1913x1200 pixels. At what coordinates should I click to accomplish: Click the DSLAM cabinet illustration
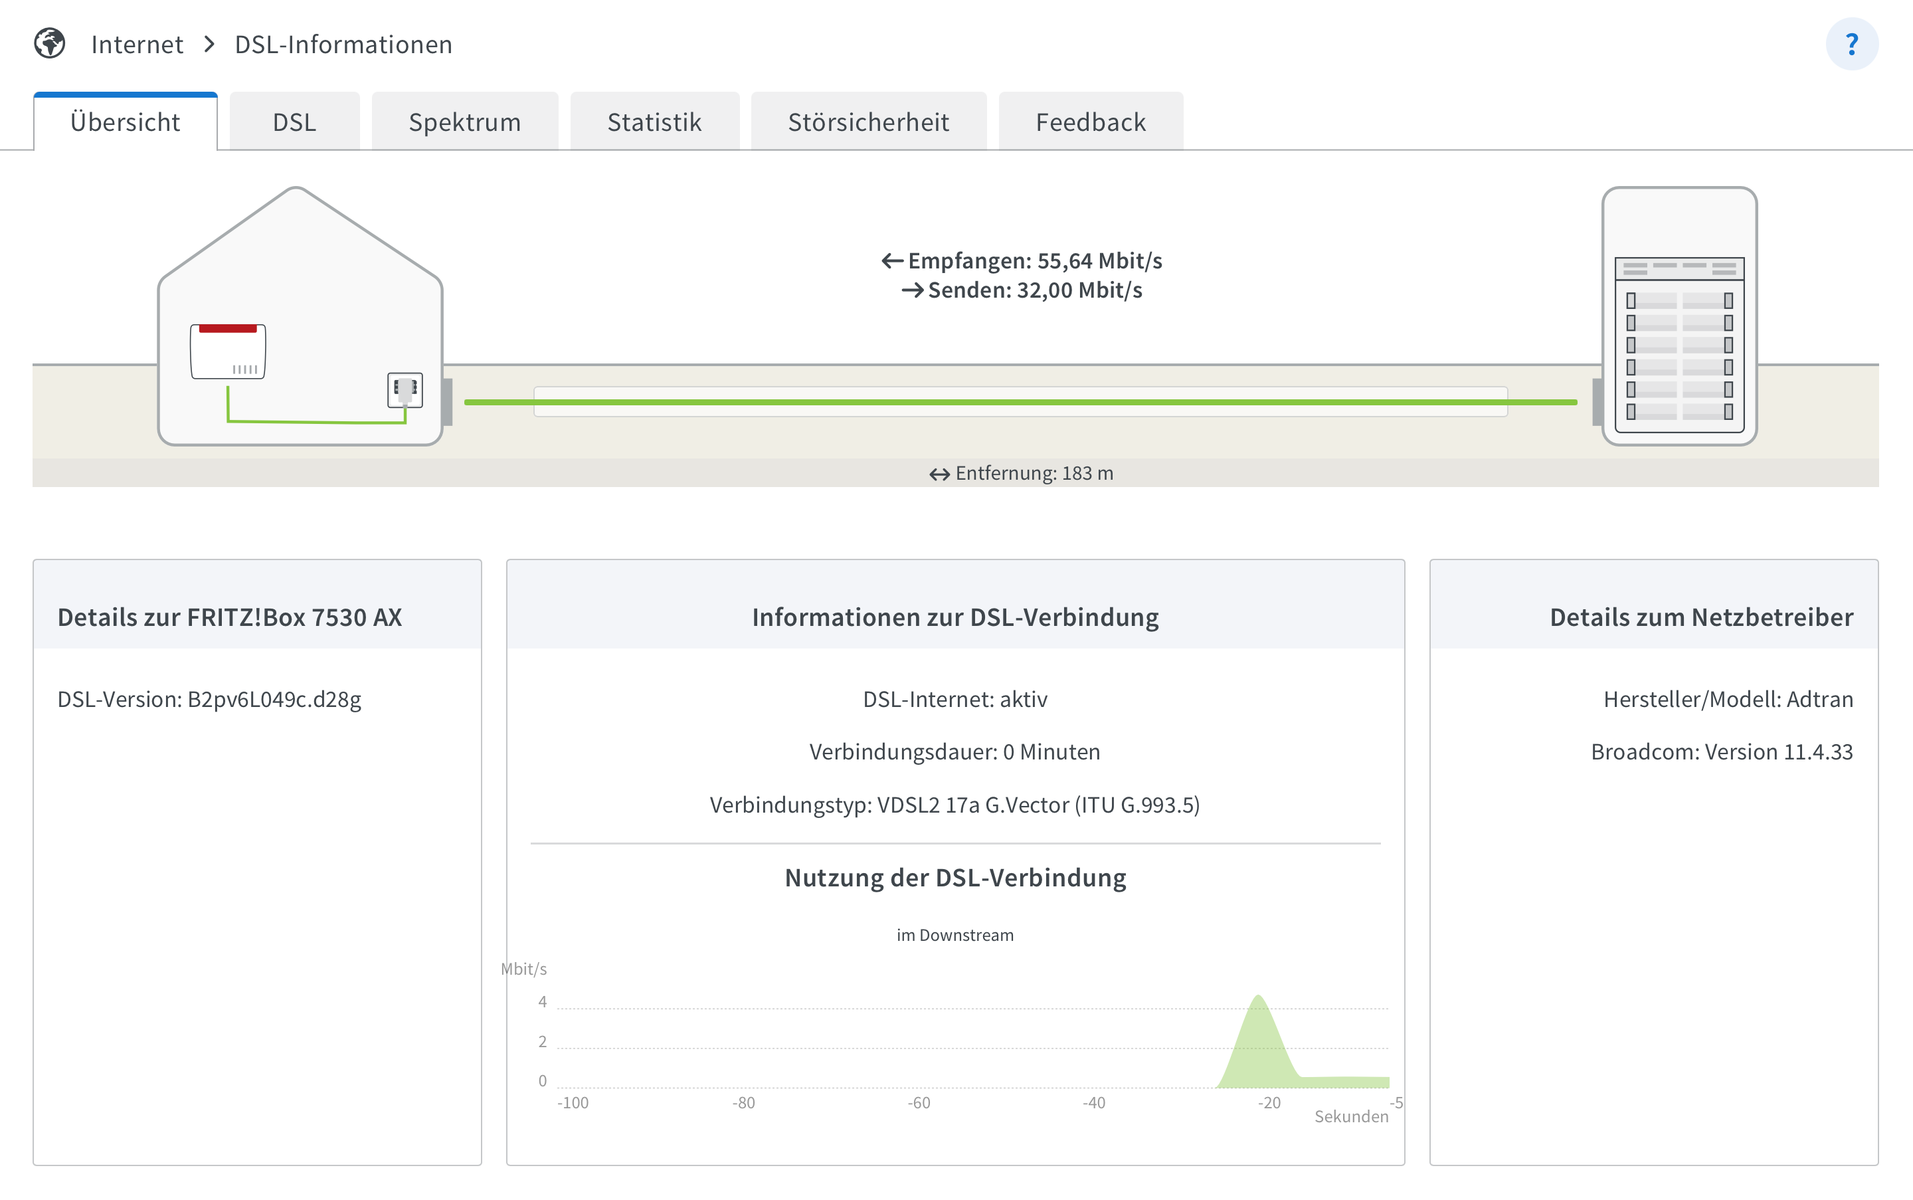1679,316
